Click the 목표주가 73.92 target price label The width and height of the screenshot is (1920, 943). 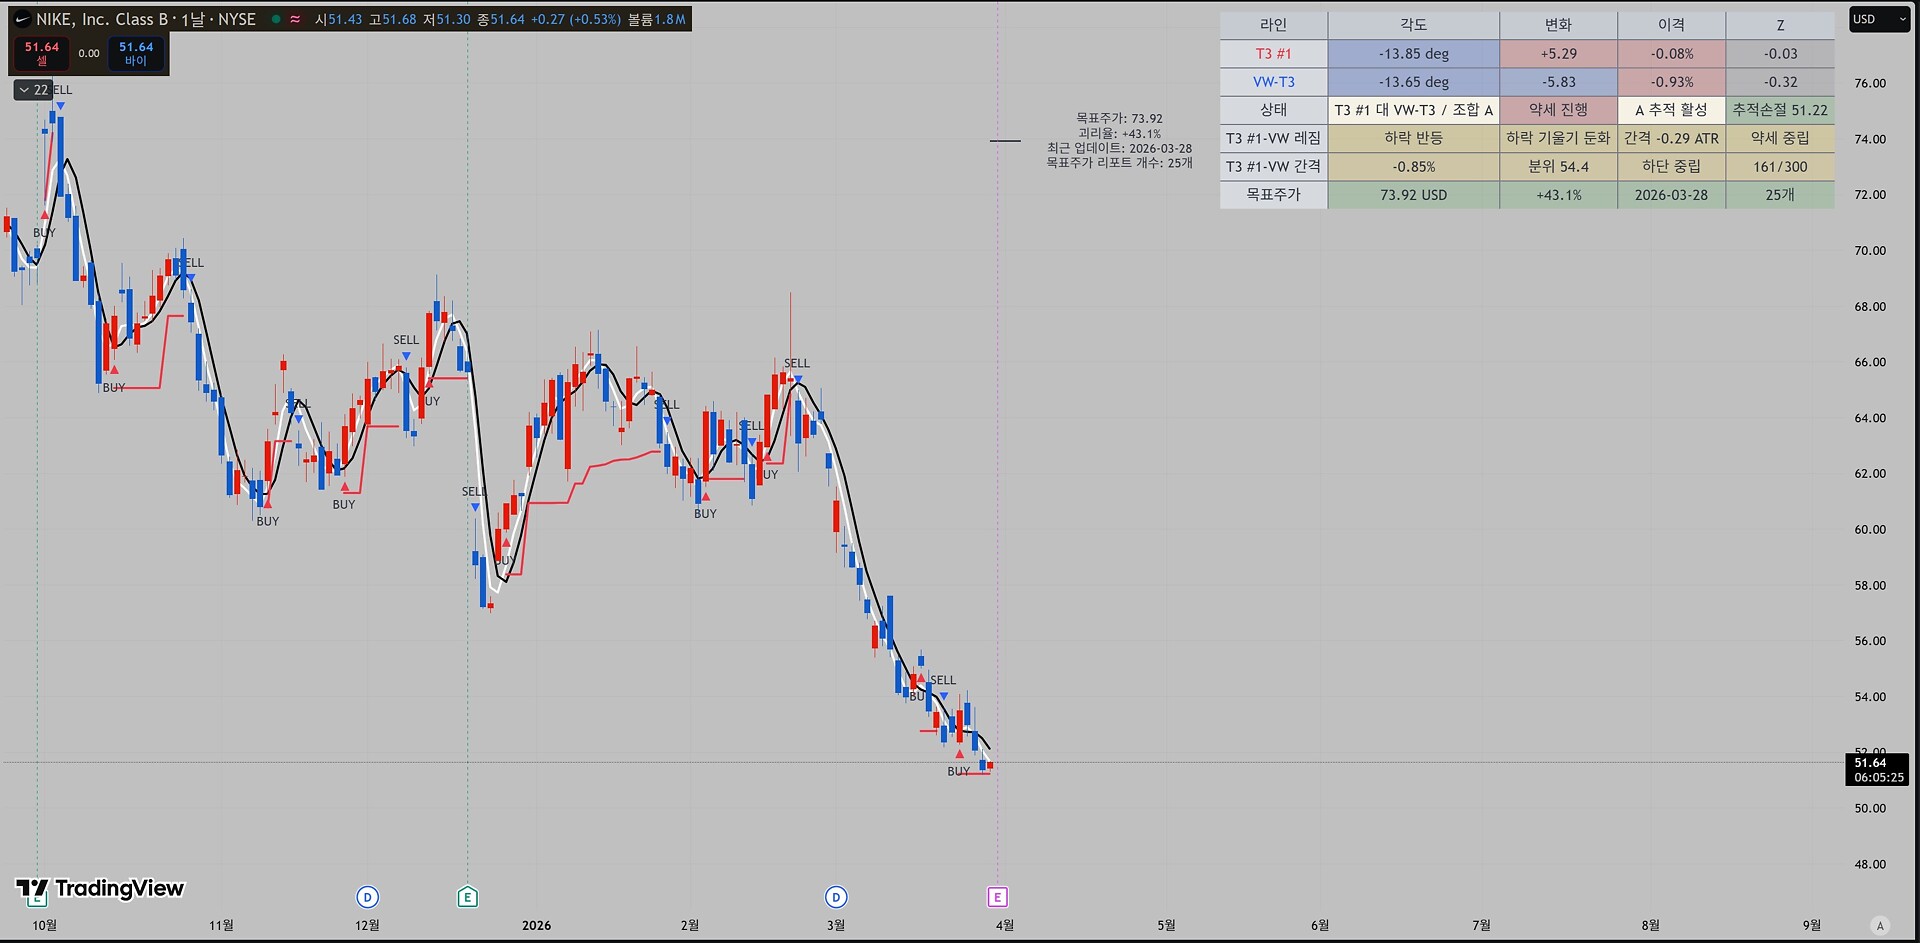coord(1118,118)
